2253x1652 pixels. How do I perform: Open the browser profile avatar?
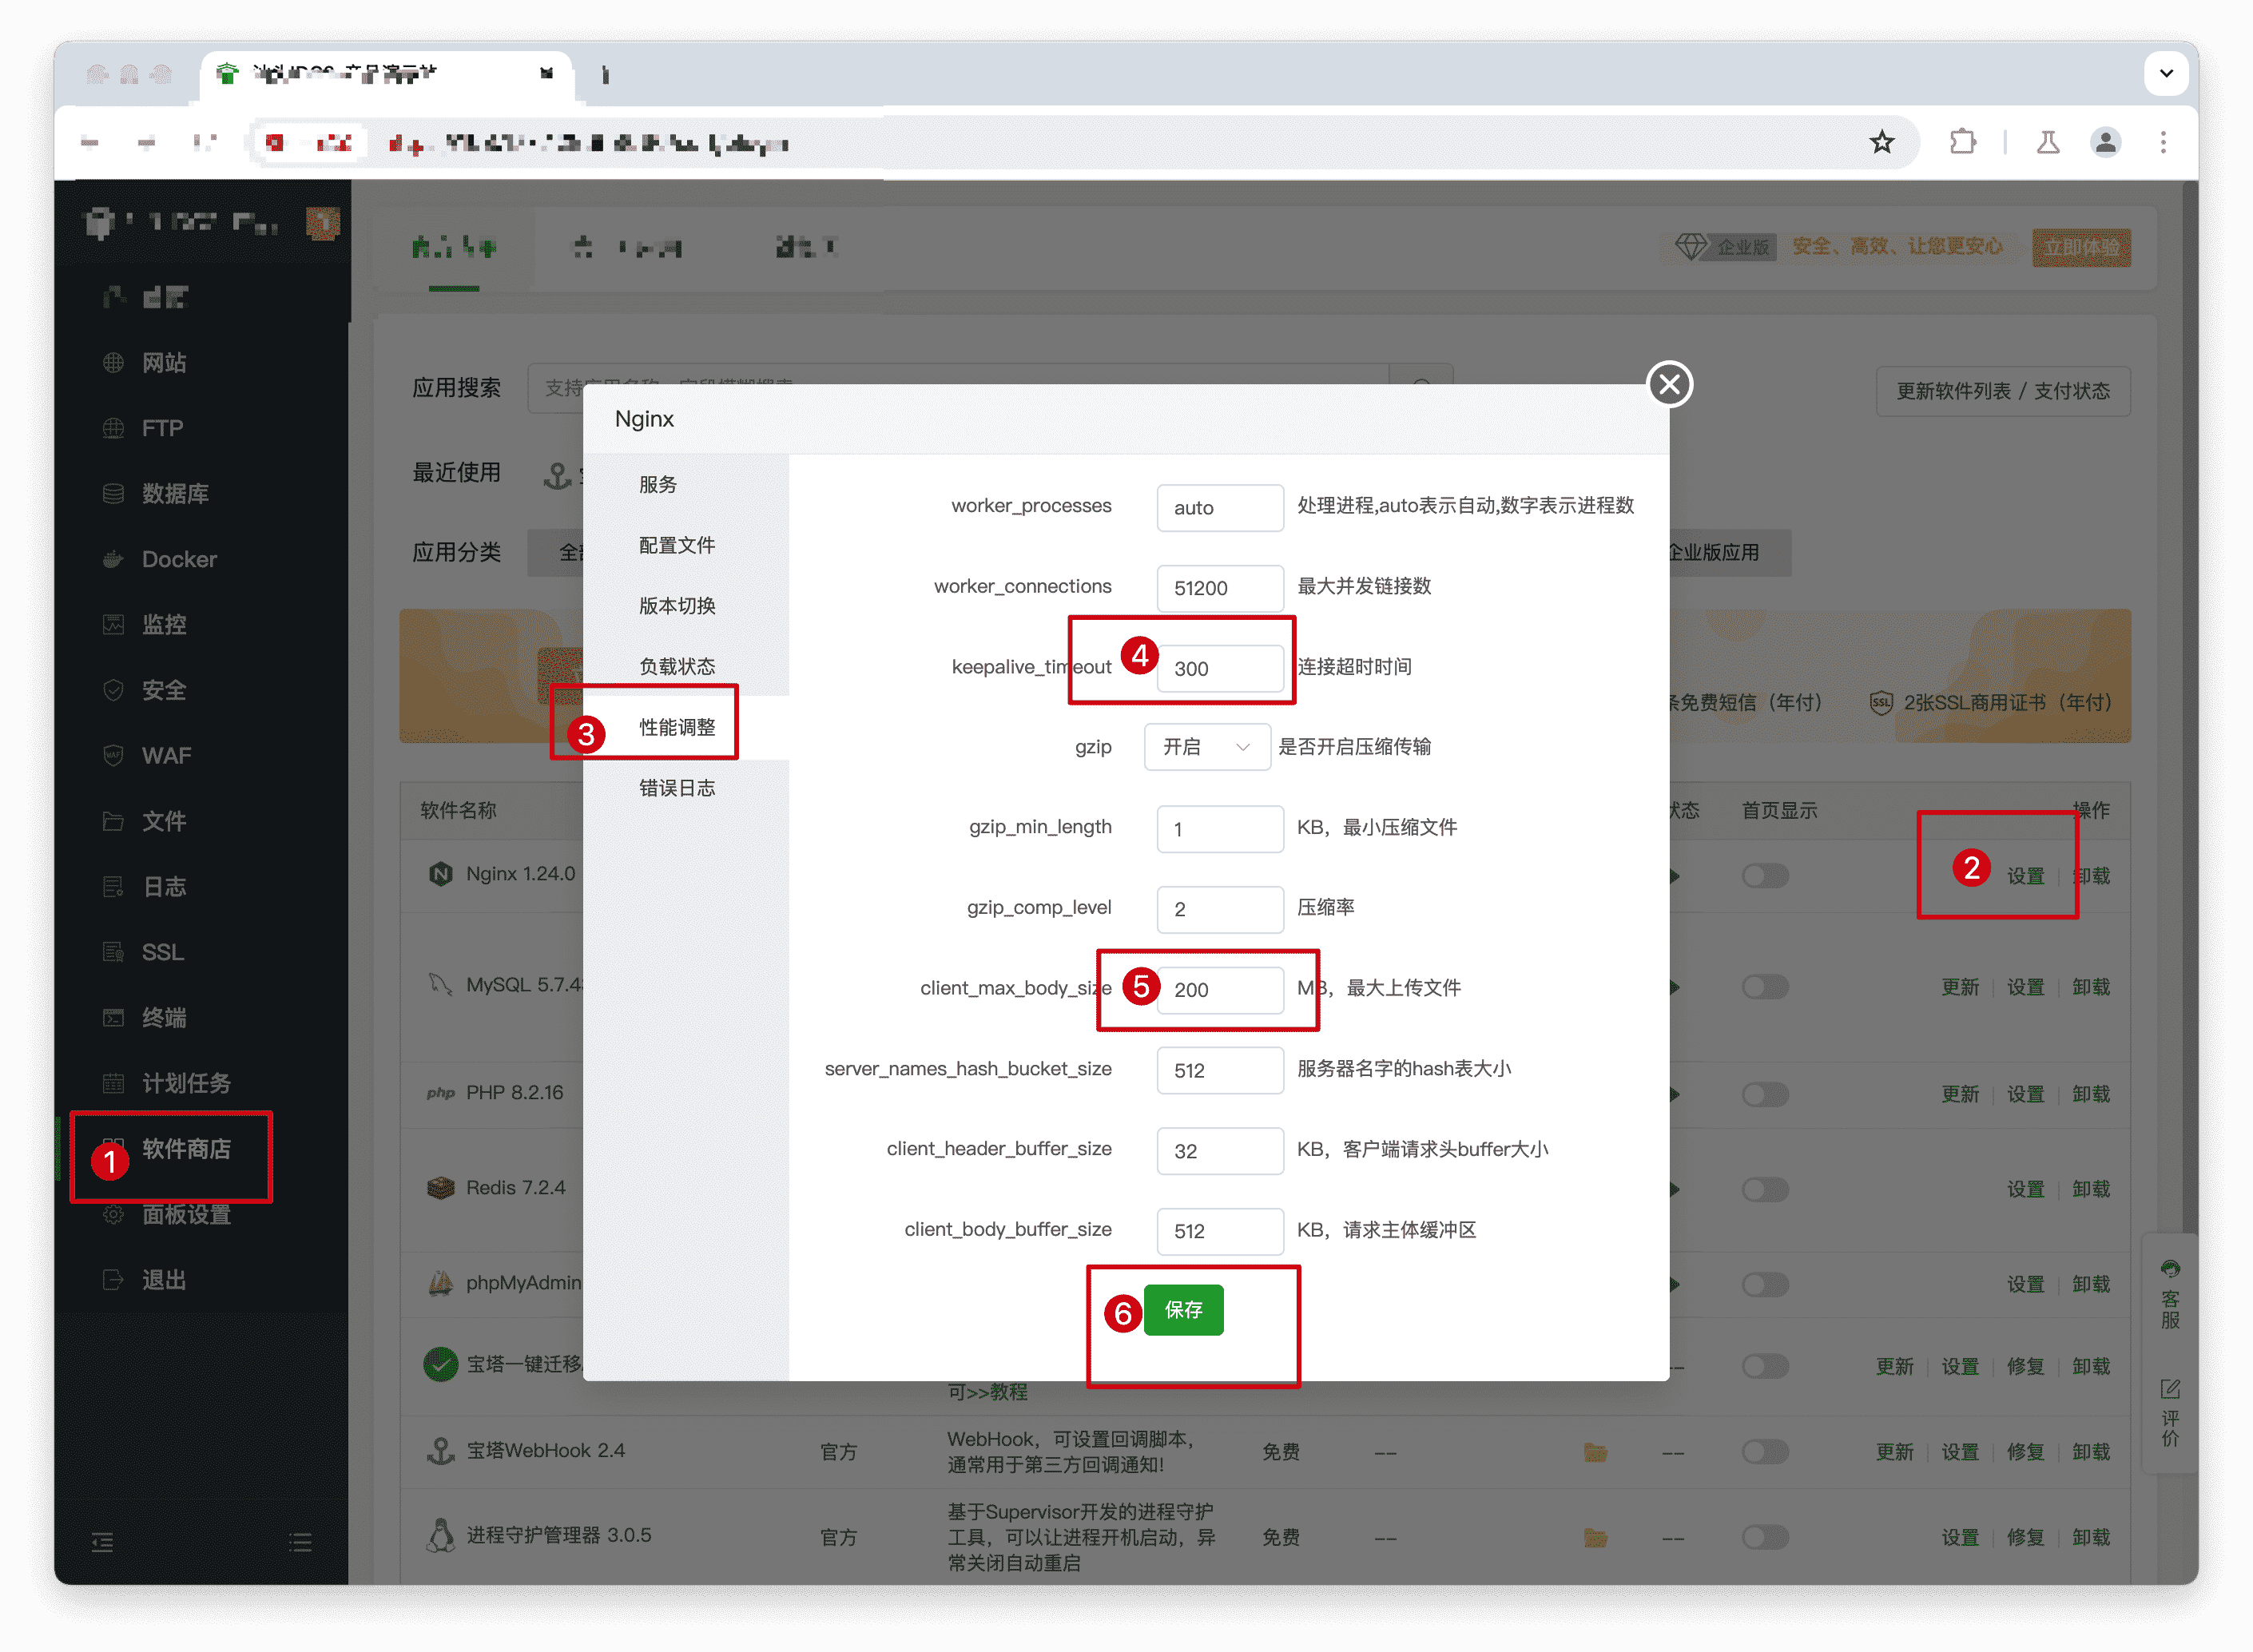pos(2105,142)
